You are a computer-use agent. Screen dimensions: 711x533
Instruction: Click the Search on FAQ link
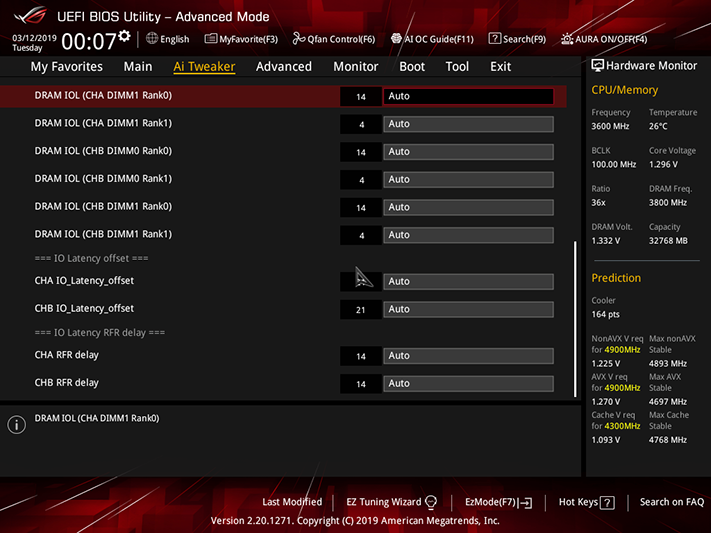pyautogui.click(x=672, y=502)
